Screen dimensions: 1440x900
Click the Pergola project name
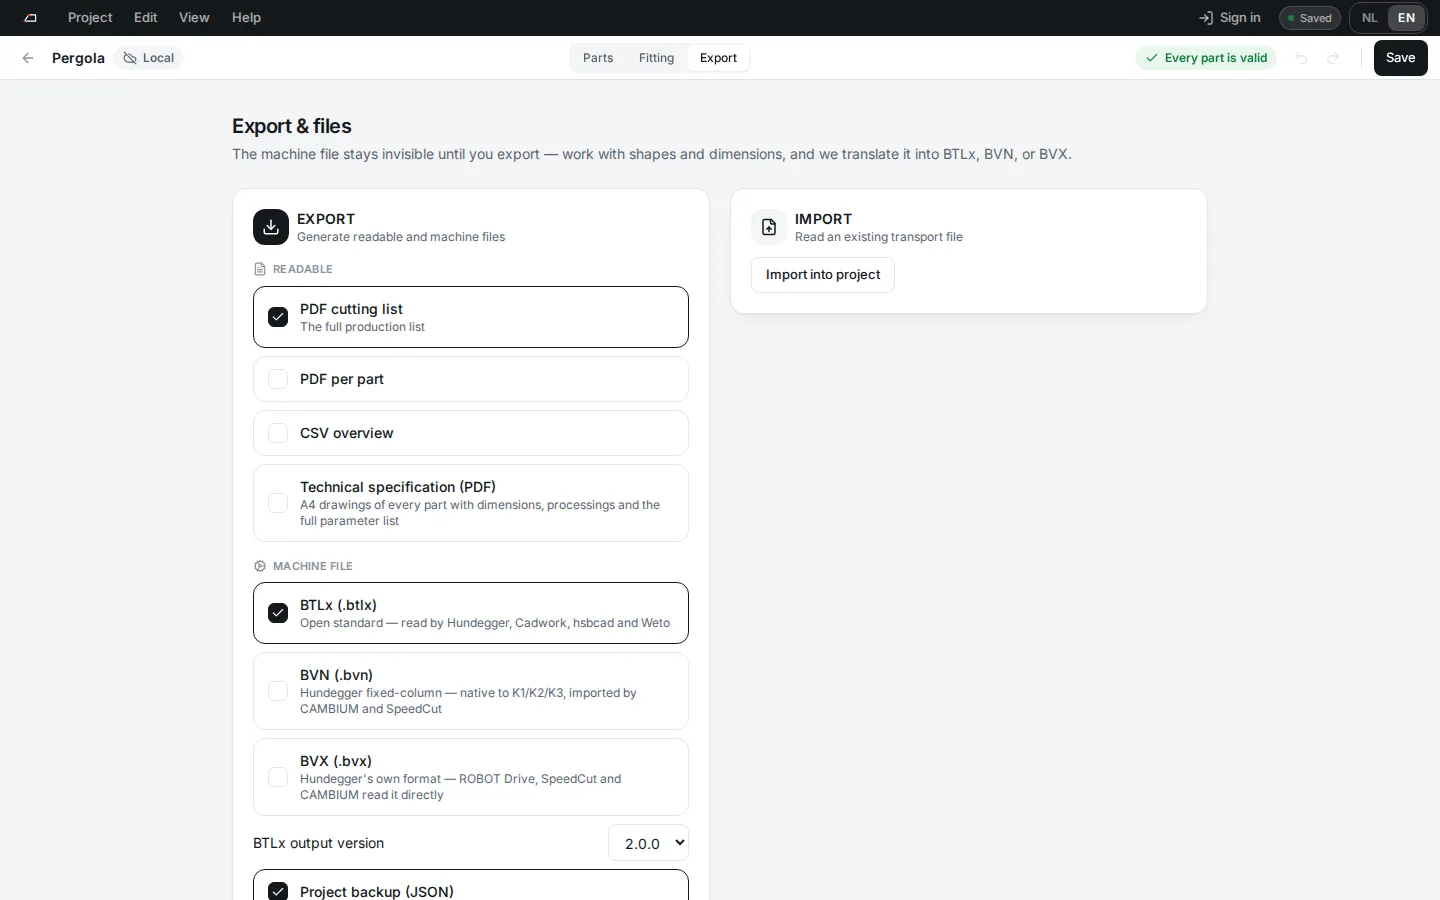(x=78, y=58)
